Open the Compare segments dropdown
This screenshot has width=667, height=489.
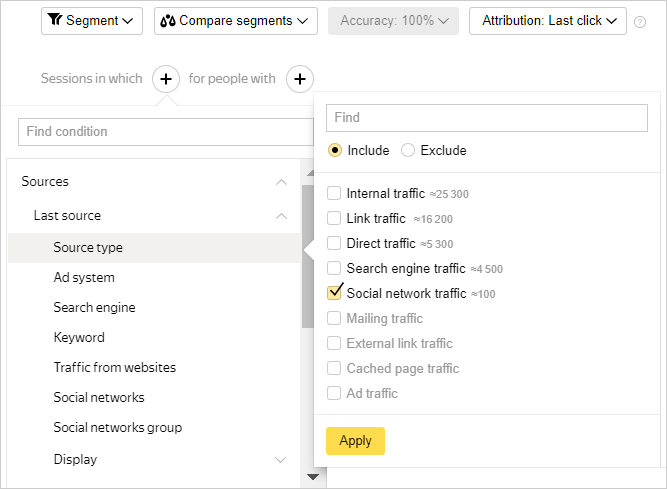pos(236,21)
